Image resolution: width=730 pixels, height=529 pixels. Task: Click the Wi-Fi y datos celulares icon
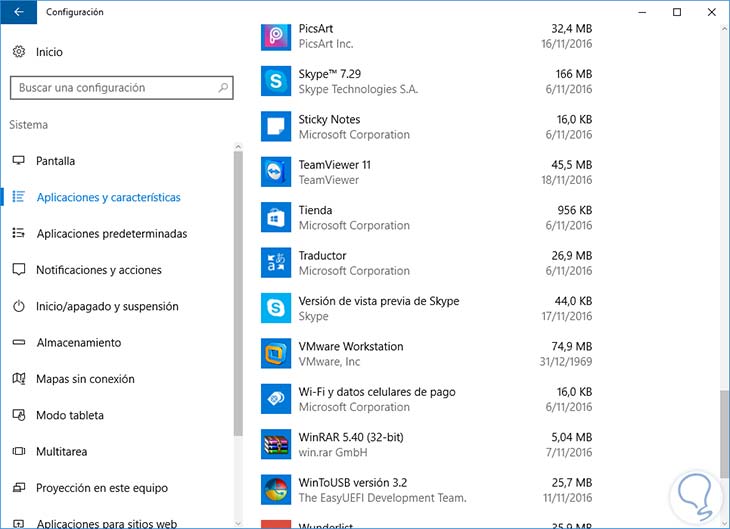275,399
